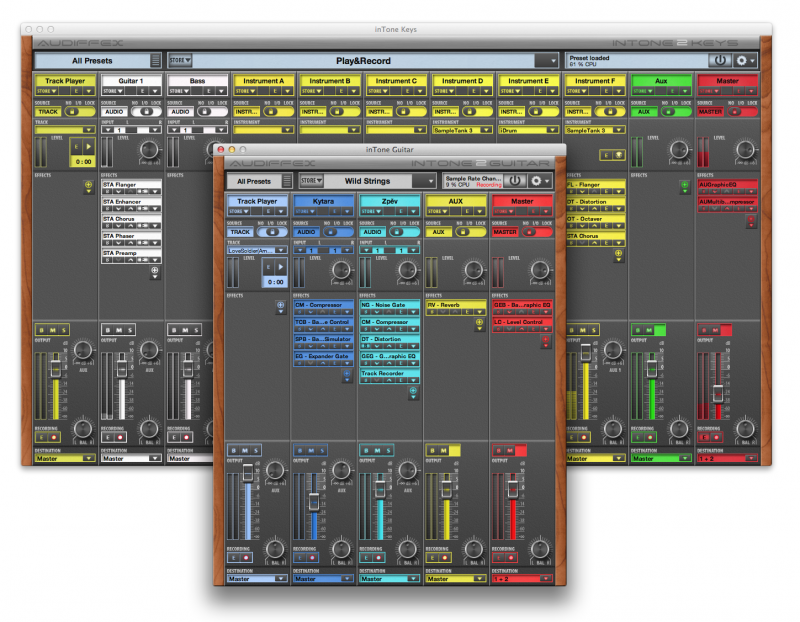The image size is (800, 622).
Task: Open preset list icon beside Keys All Presets
Action: click(x=156, y=60)
